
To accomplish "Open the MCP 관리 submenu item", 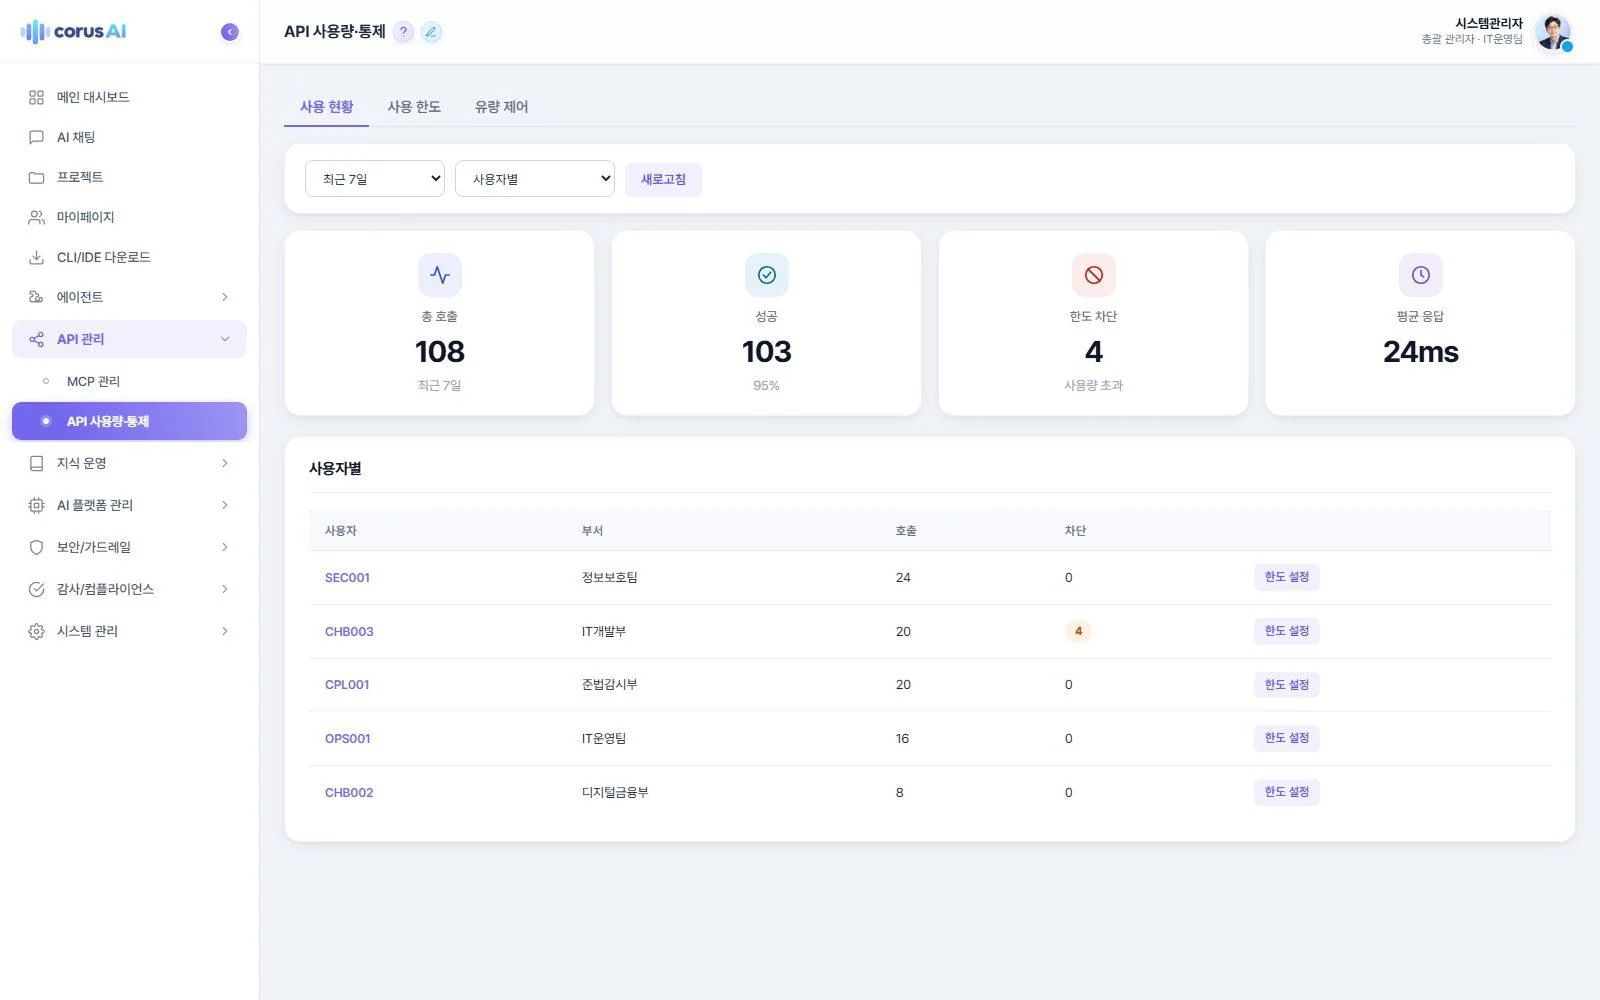I will tap(129, 381).
